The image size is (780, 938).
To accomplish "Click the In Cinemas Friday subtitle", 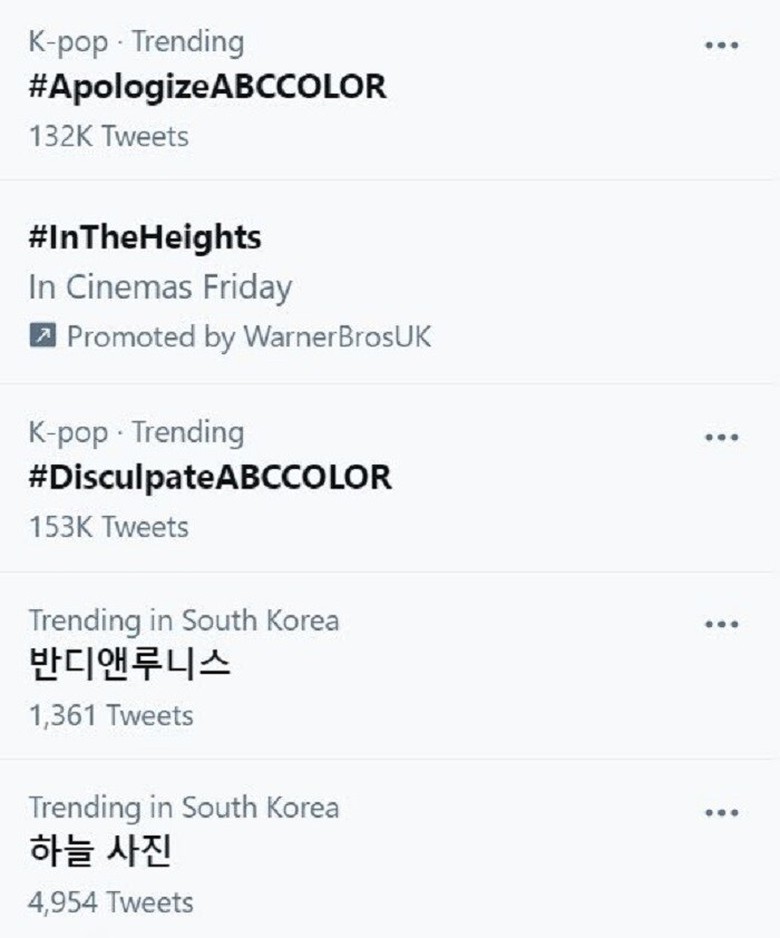I will [160, 287].
